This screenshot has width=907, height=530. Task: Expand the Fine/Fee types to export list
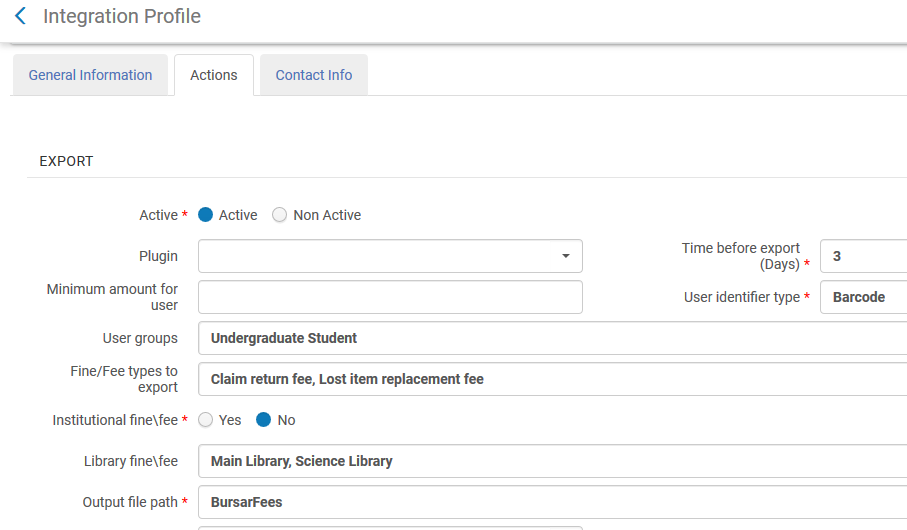coord(550,379)
